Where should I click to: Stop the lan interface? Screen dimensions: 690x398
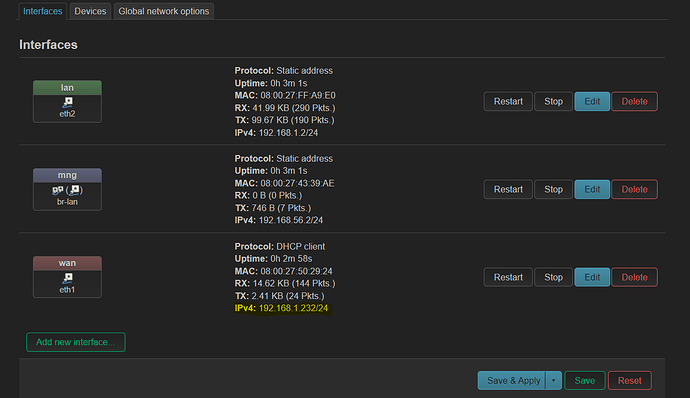click(553, 101)
